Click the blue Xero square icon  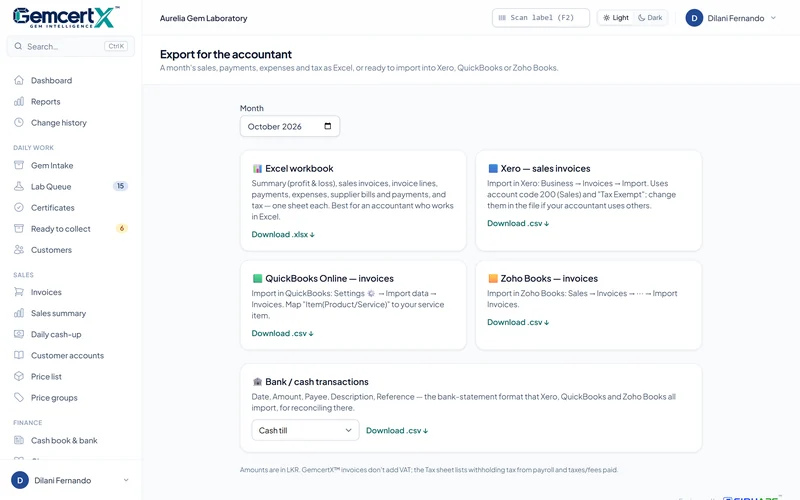coord(493,168)
